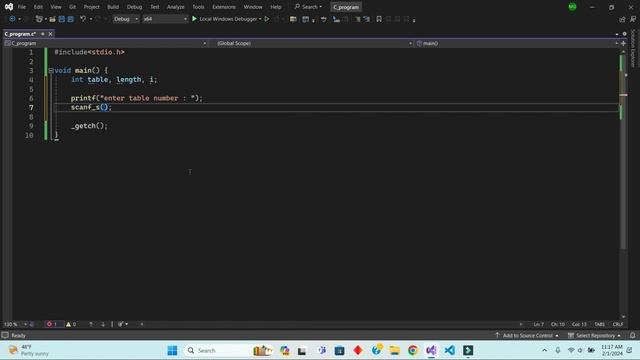Go to next issue down arrow
Screen dimensions: 640x360
click(x=103, y=324)
